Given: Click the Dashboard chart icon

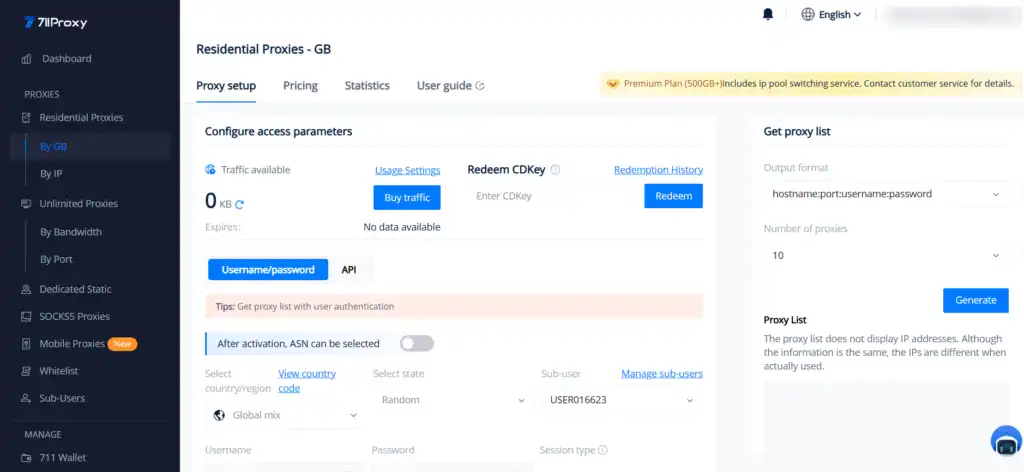Looking at the screenshot, I should [x=27, y=59].
